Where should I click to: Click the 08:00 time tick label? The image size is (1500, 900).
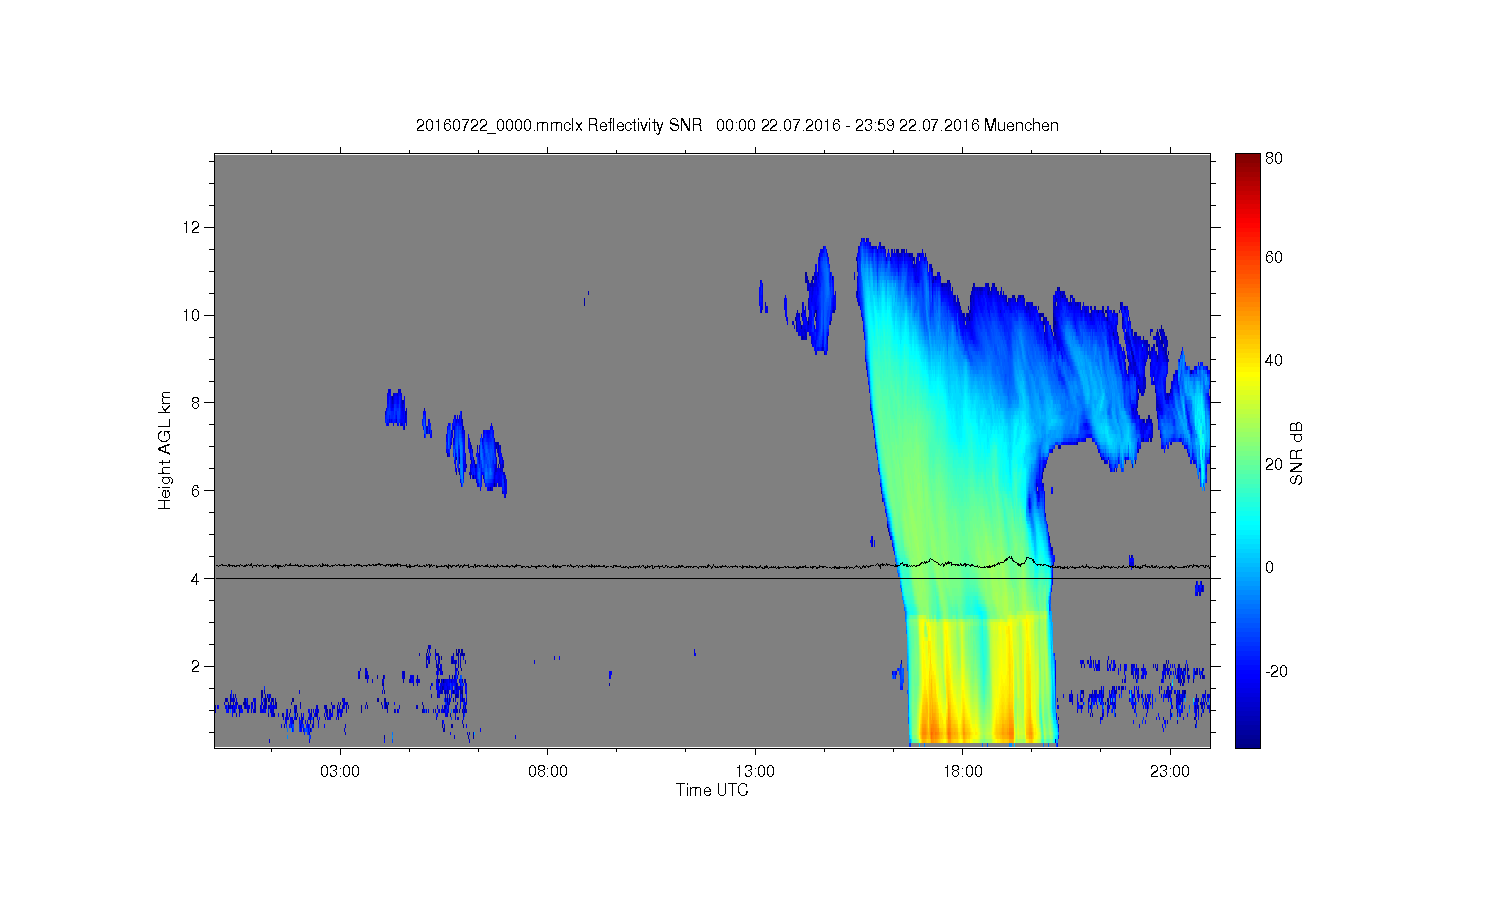coord(548,772)
